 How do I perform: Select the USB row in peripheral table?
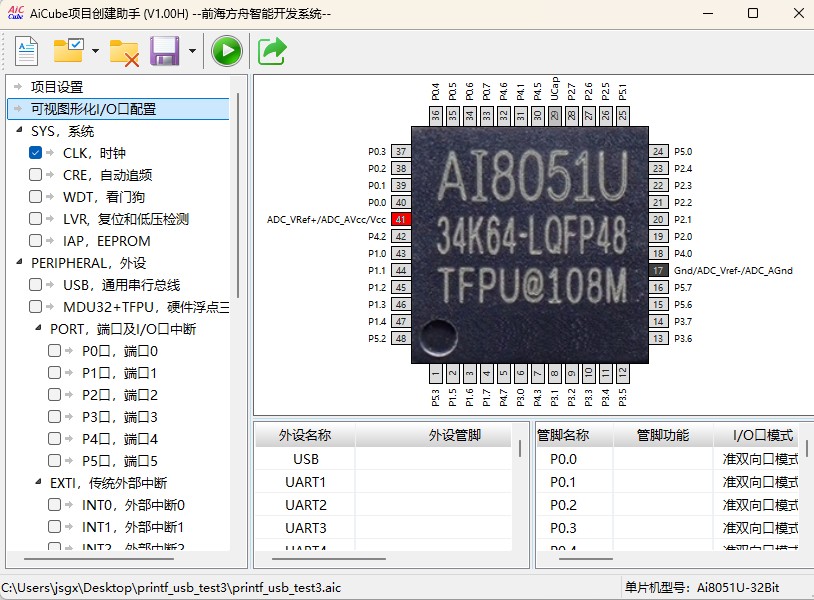coord(384,459)
